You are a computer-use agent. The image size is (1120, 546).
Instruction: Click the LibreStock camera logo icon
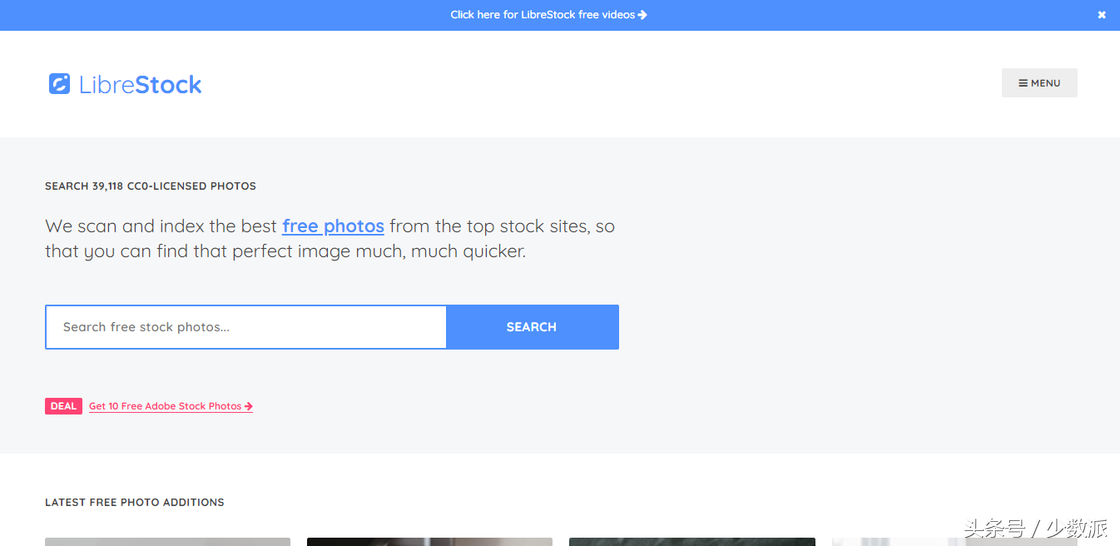(59, 84)
